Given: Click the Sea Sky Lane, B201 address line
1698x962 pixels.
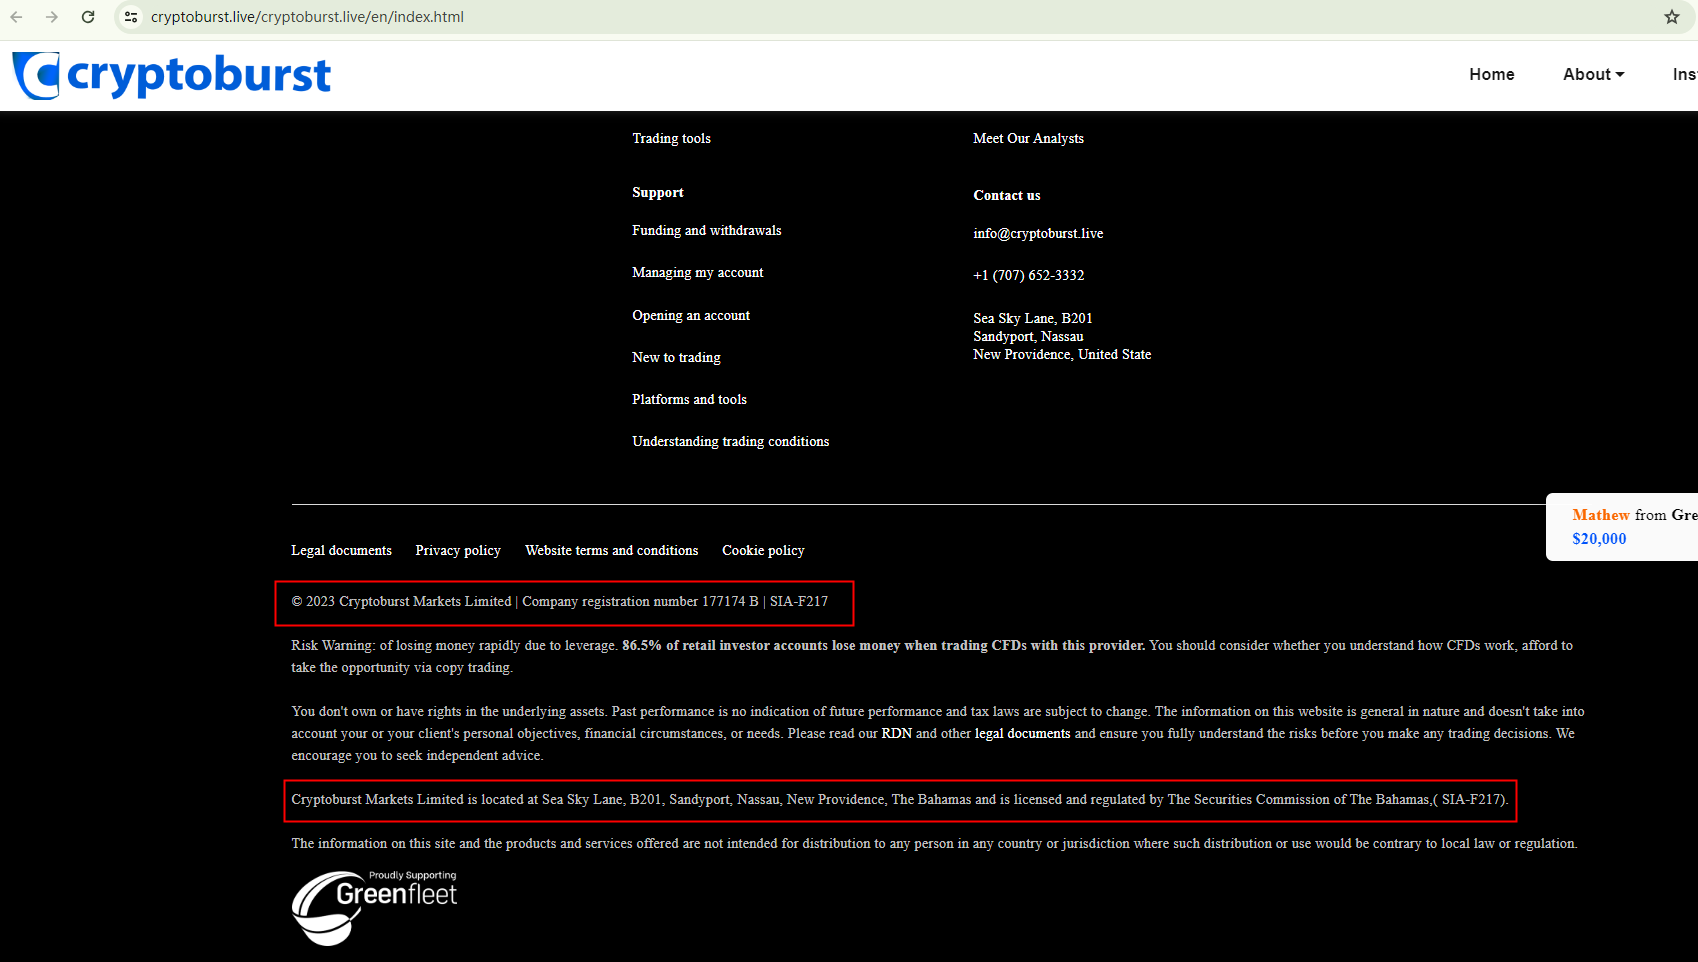Looking at the screenshot, I should (1033, 318).
